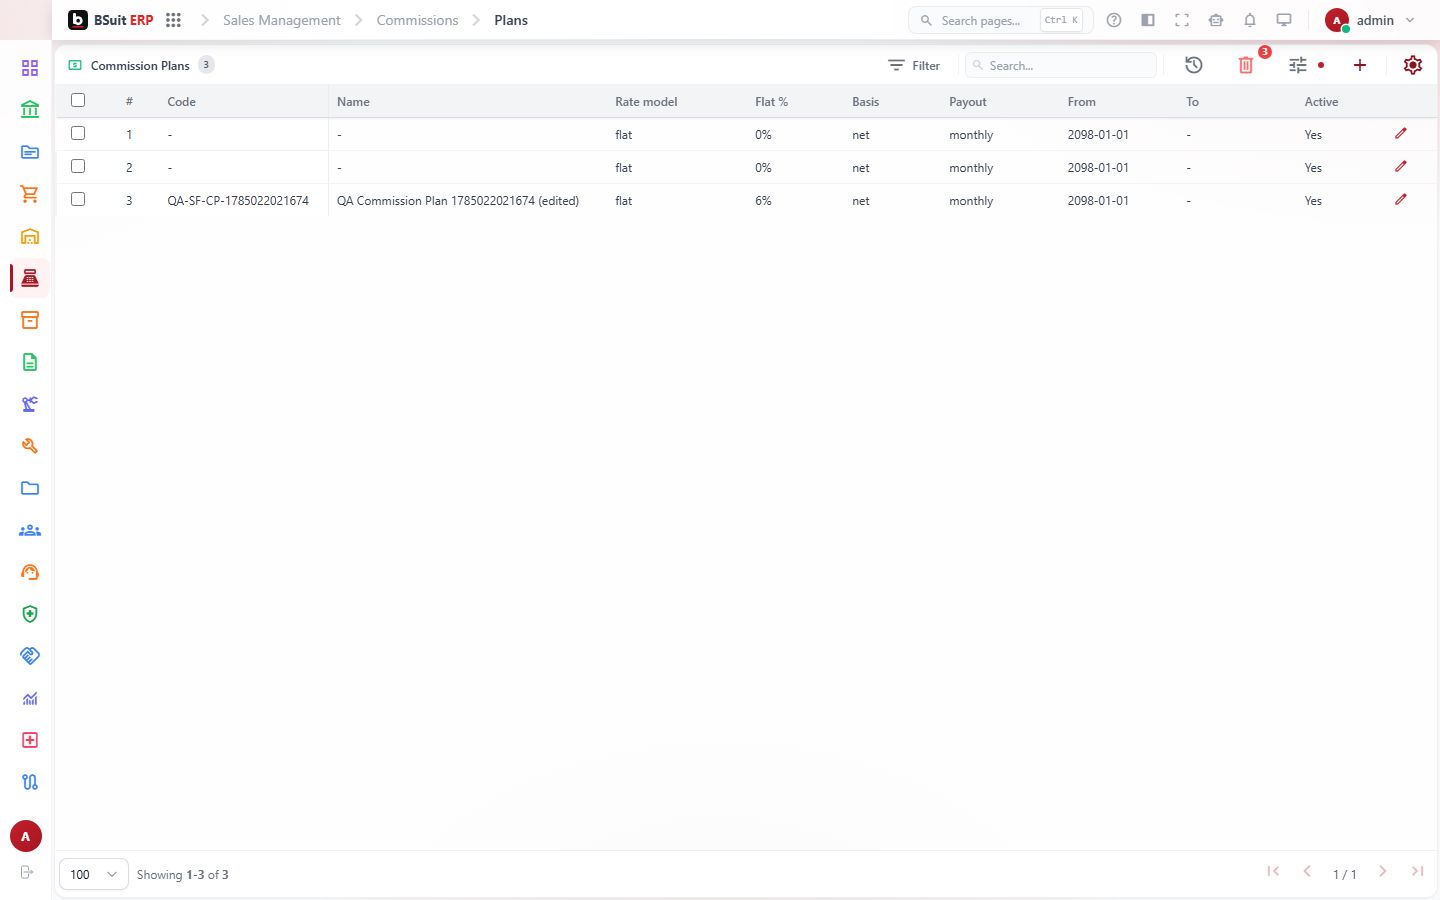Viewport: 1440px width, 900px height.
Task: Open the shopping cart sidebar icon
Action: click(30, 194)
